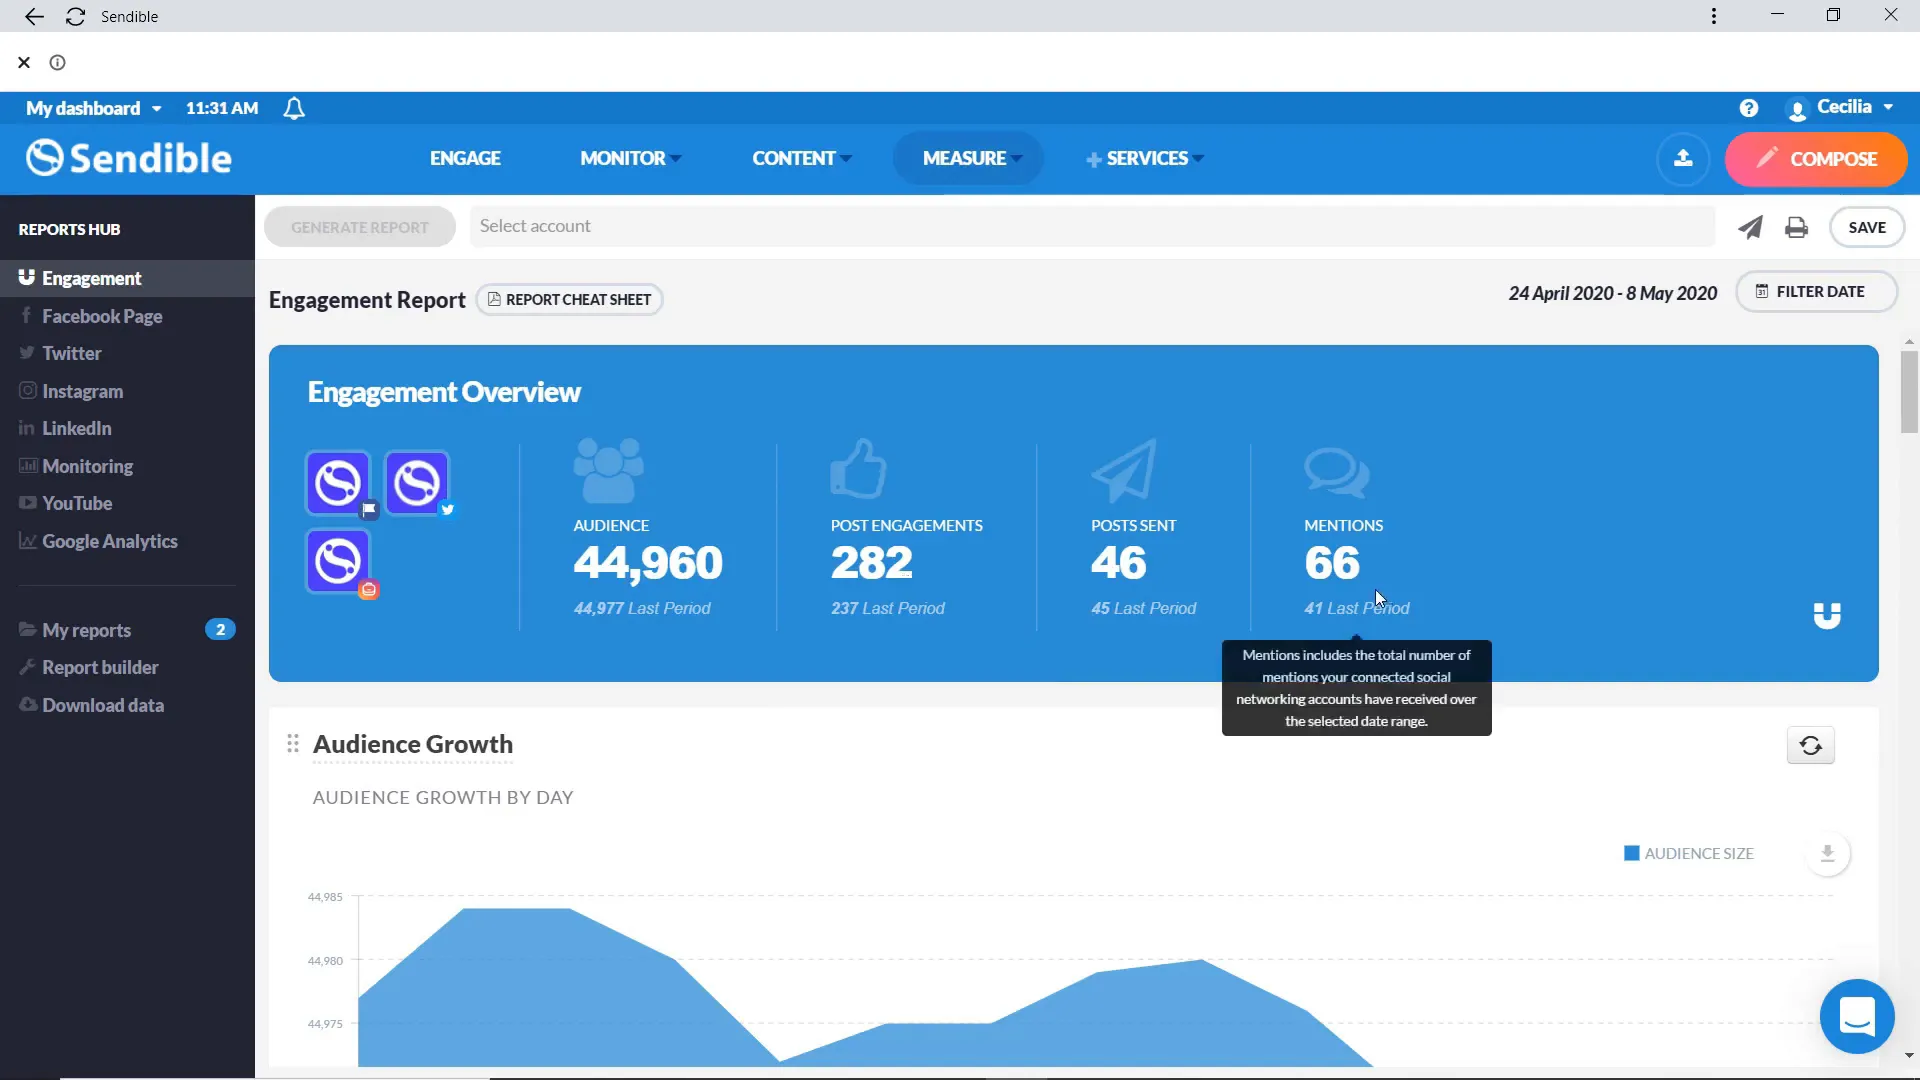Click the Sendible logo
Screen dimensions: 1920x1080
click(129, 158)
